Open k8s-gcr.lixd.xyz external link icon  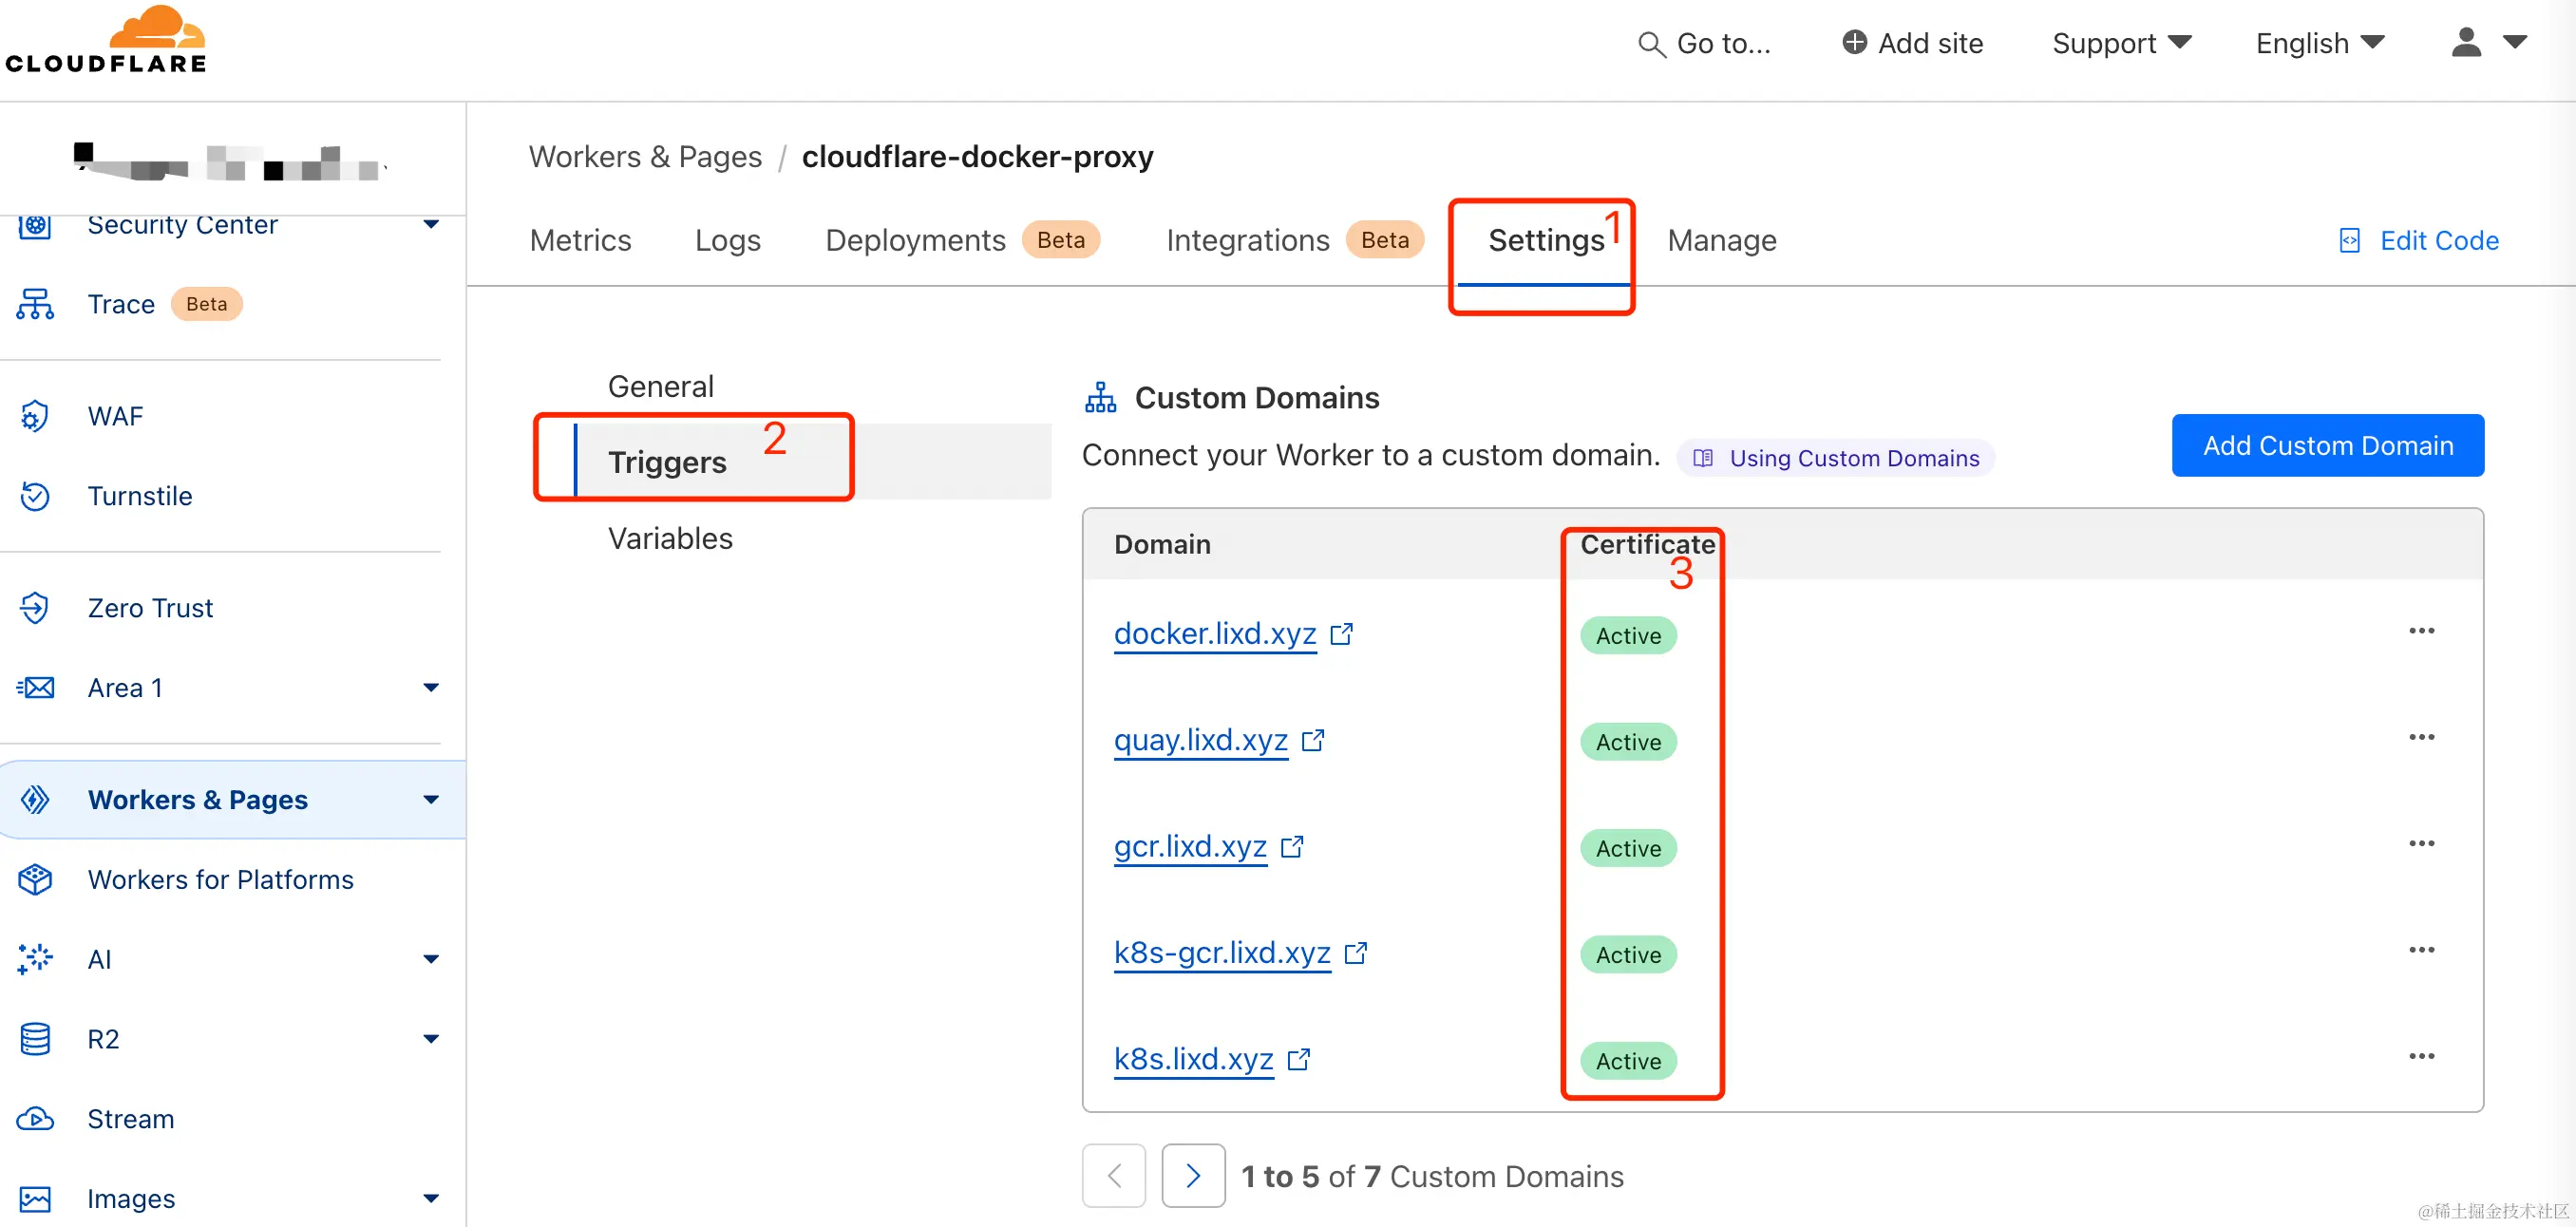tap(1356, 953)
